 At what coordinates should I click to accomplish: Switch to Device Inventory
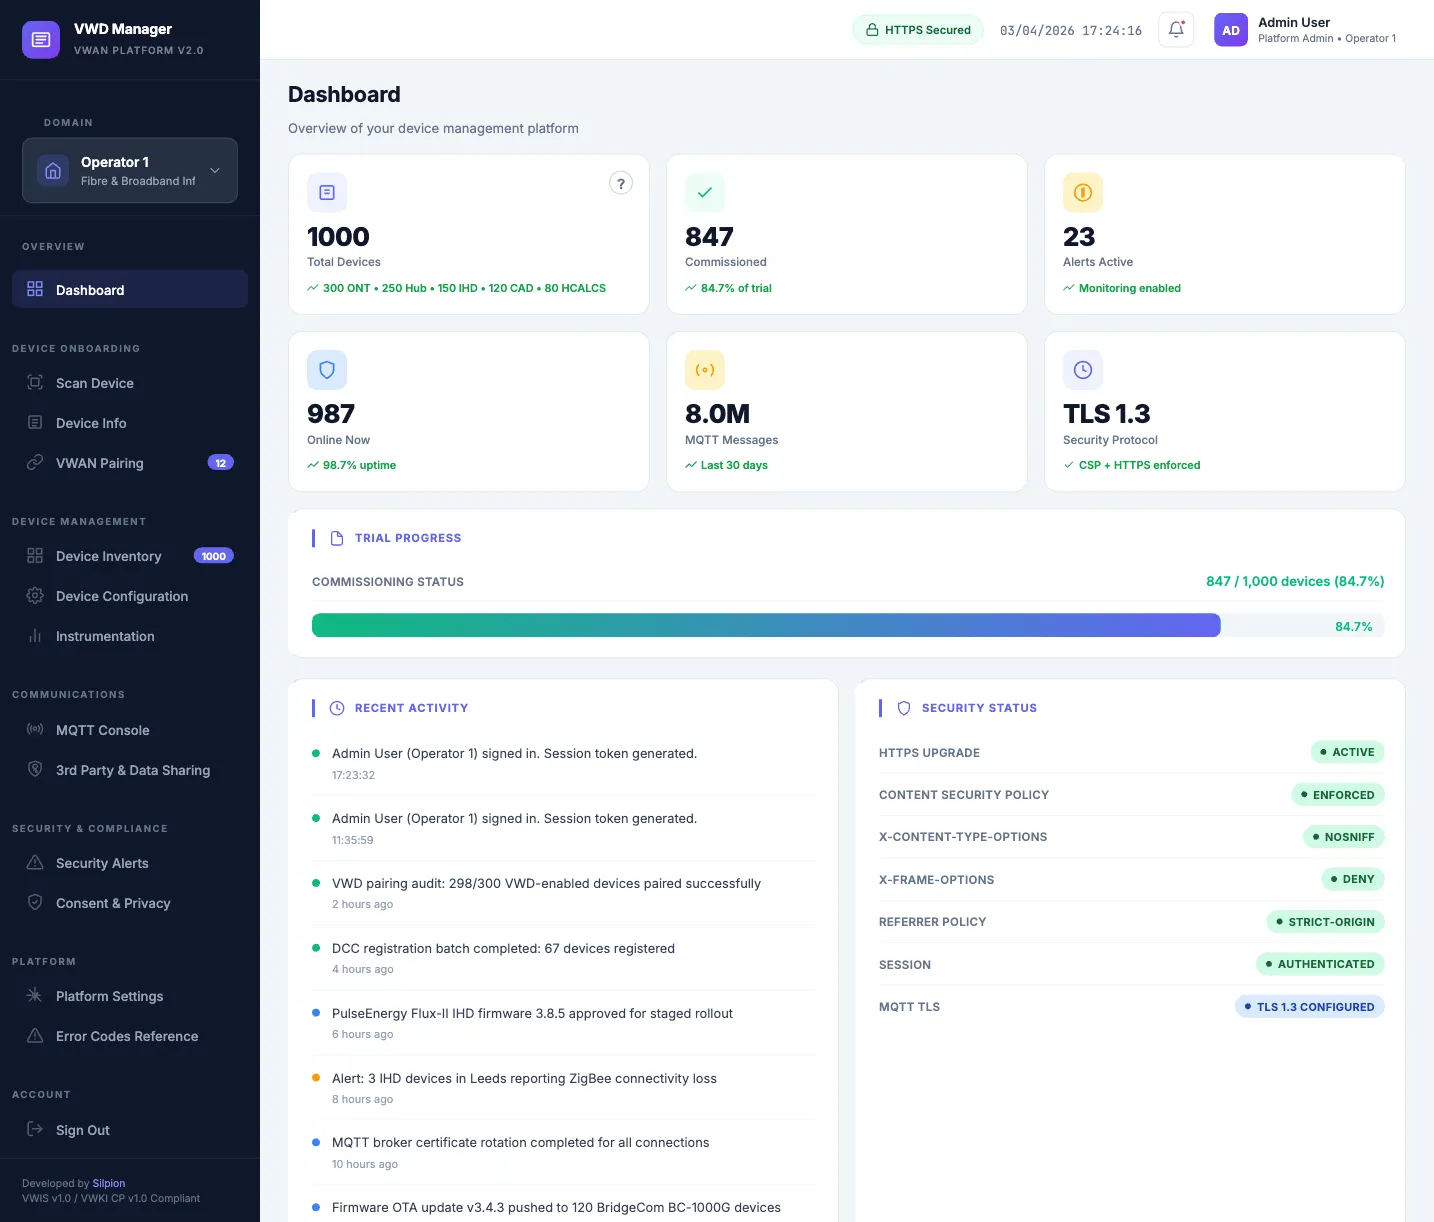[x=109, y=556]
